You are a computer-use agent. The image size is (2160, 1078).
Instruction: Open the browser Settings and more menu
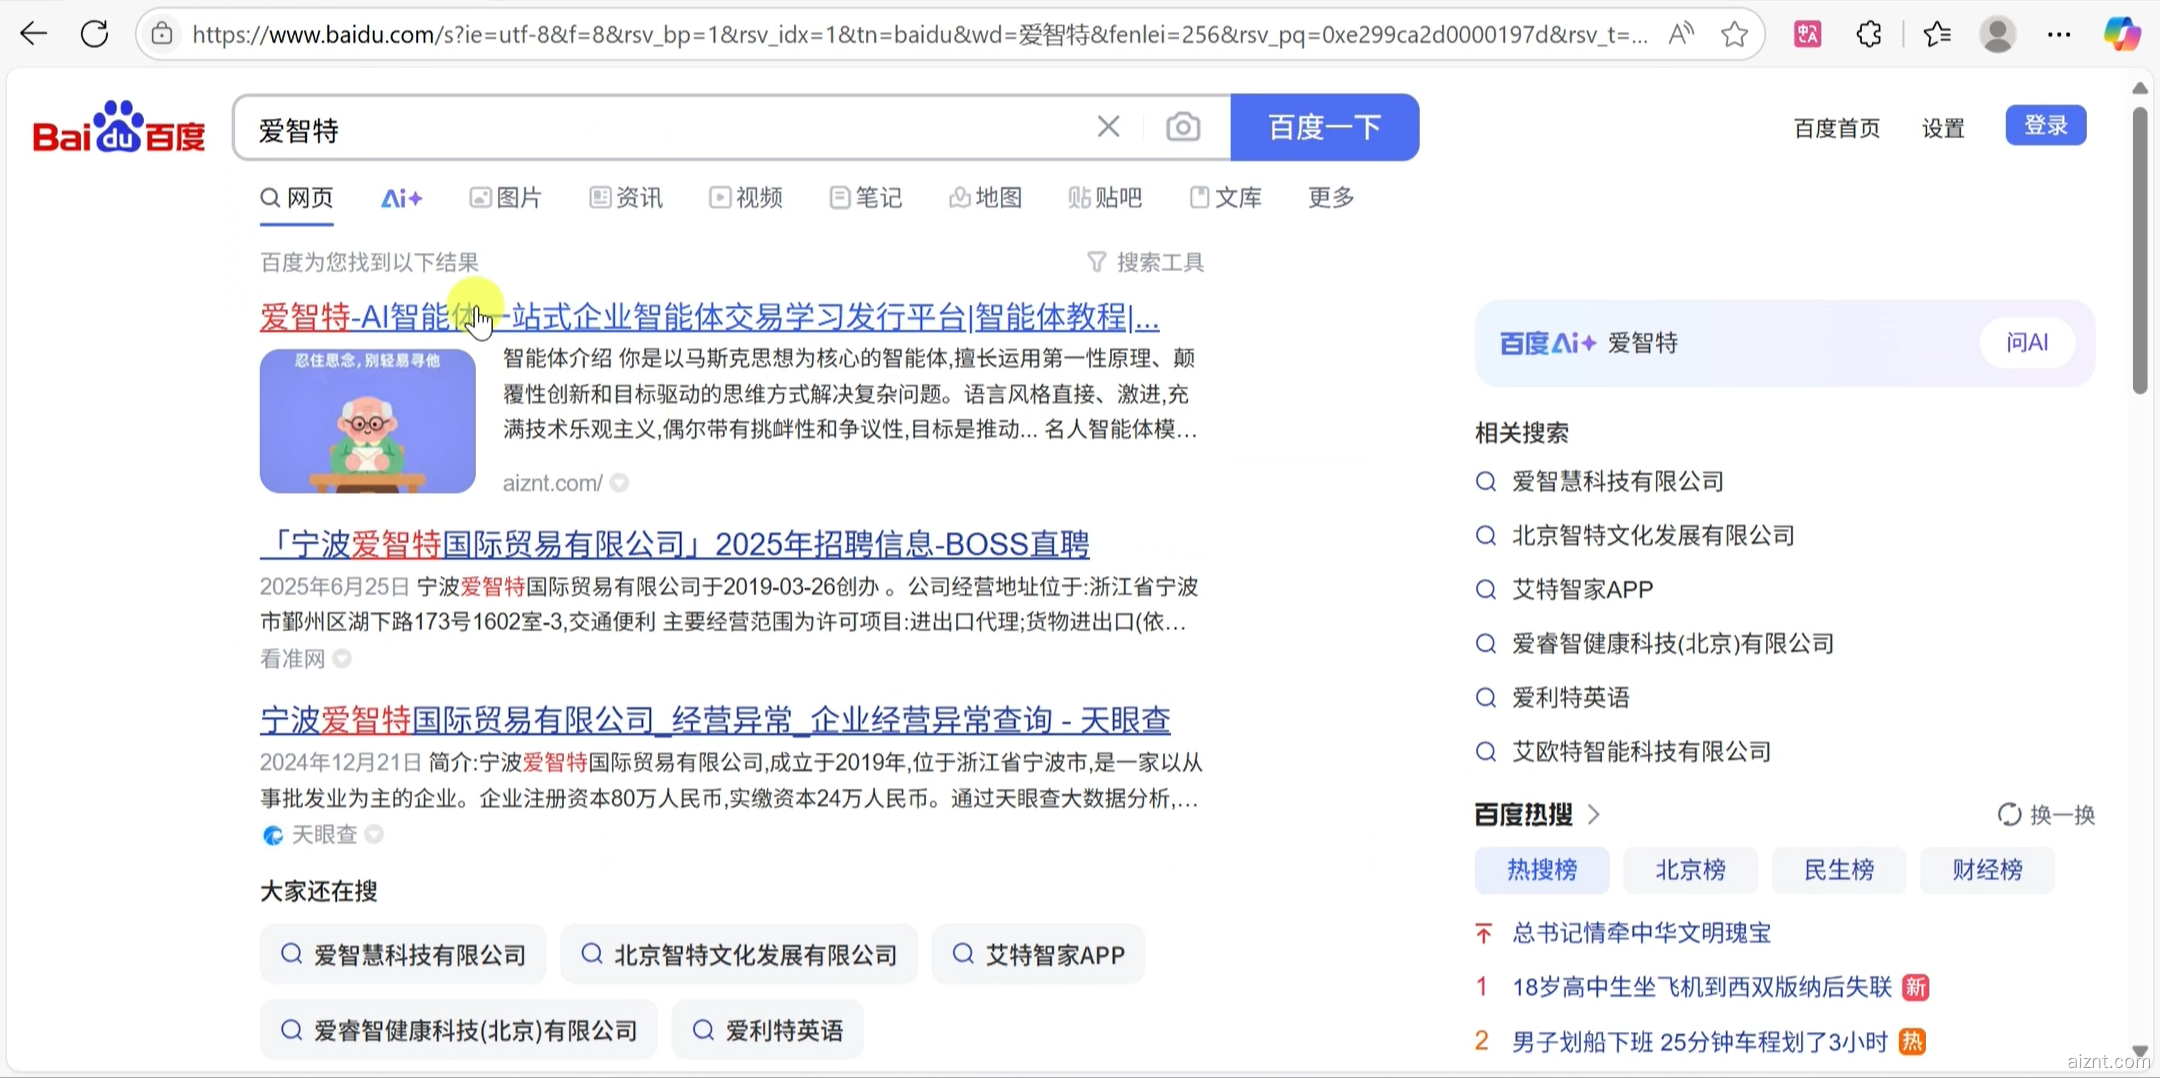(x=2059, y=35)
